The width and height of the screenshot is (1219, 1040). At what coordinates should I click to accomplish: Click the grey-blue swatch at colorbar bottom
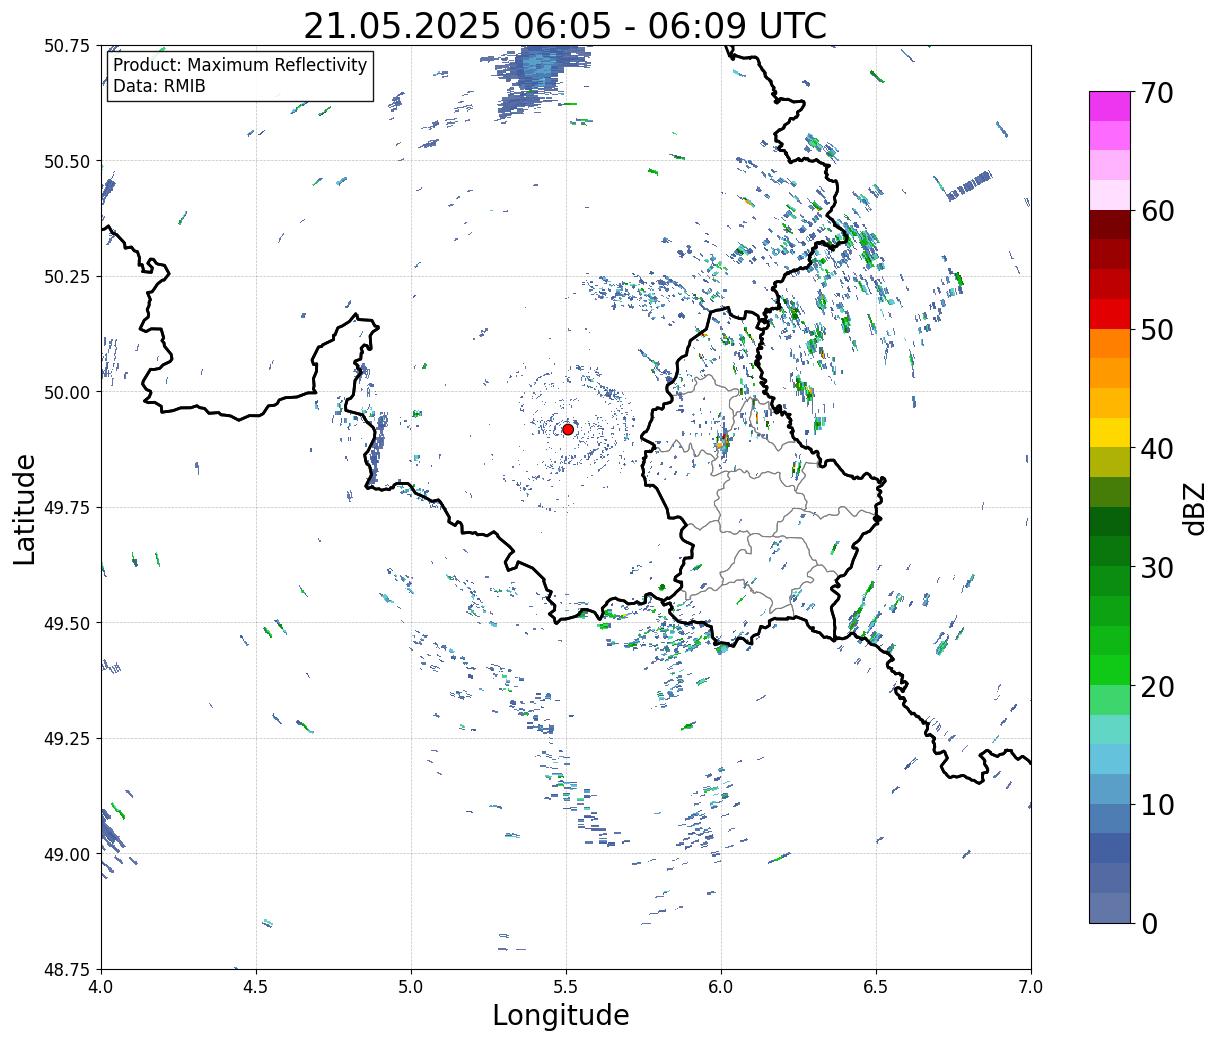click(x=1110, y=908)
